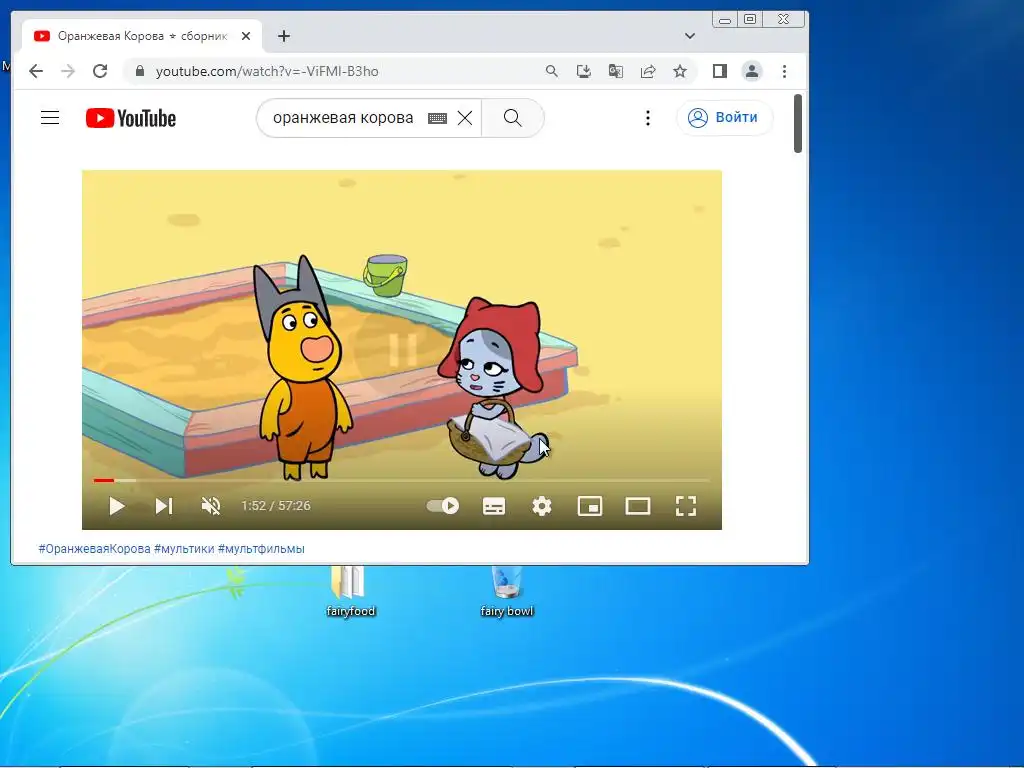Viewport: 1024px width, 768px height.
Task: Toggle subtitles in the player
Action: (x=494, y=506)
